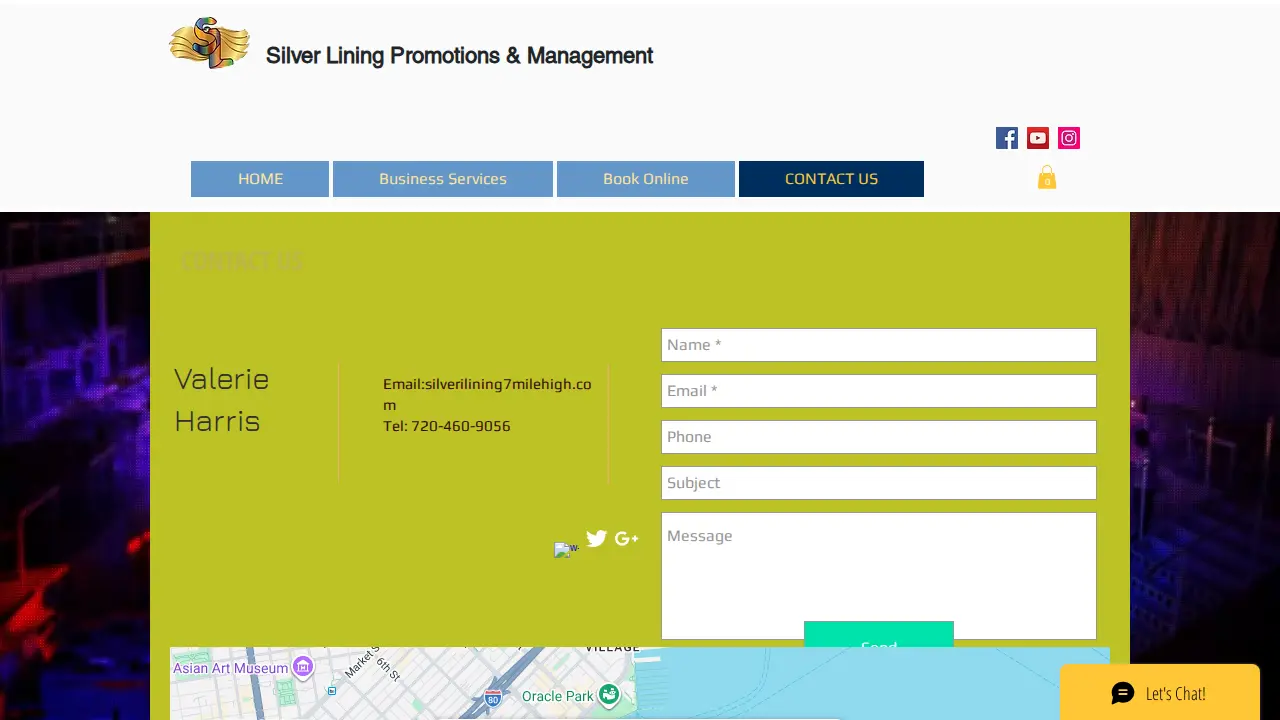The image size is (1280, 720).
Task: Click the broken image icon beside Twitter
Action: pos(566,549)
